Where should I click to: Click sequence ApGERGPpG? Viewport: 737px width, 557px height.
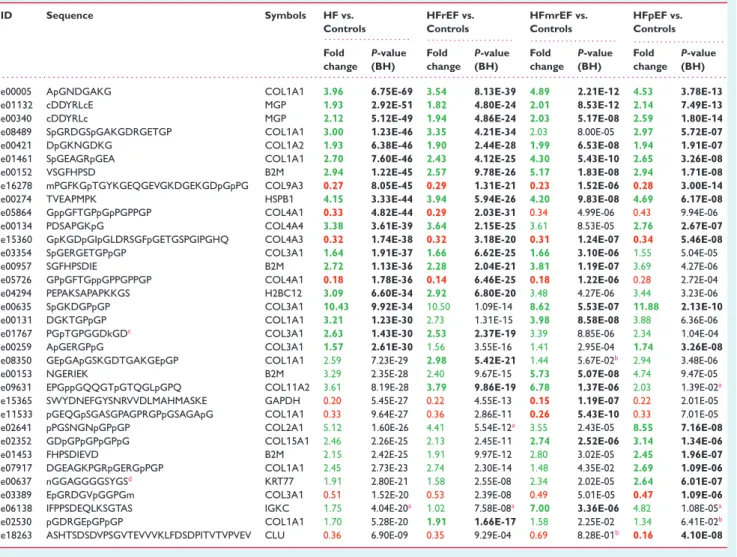tap(75, 347)
